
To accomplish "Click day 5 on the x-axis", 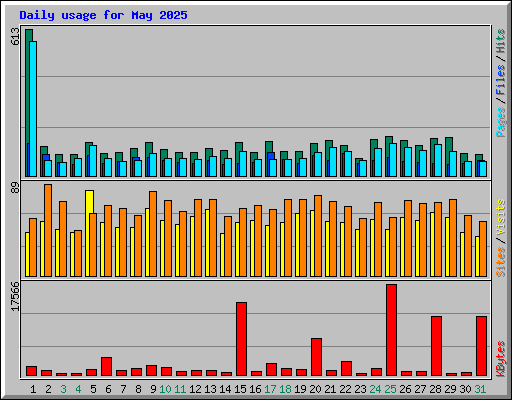I will pos(93,389).
